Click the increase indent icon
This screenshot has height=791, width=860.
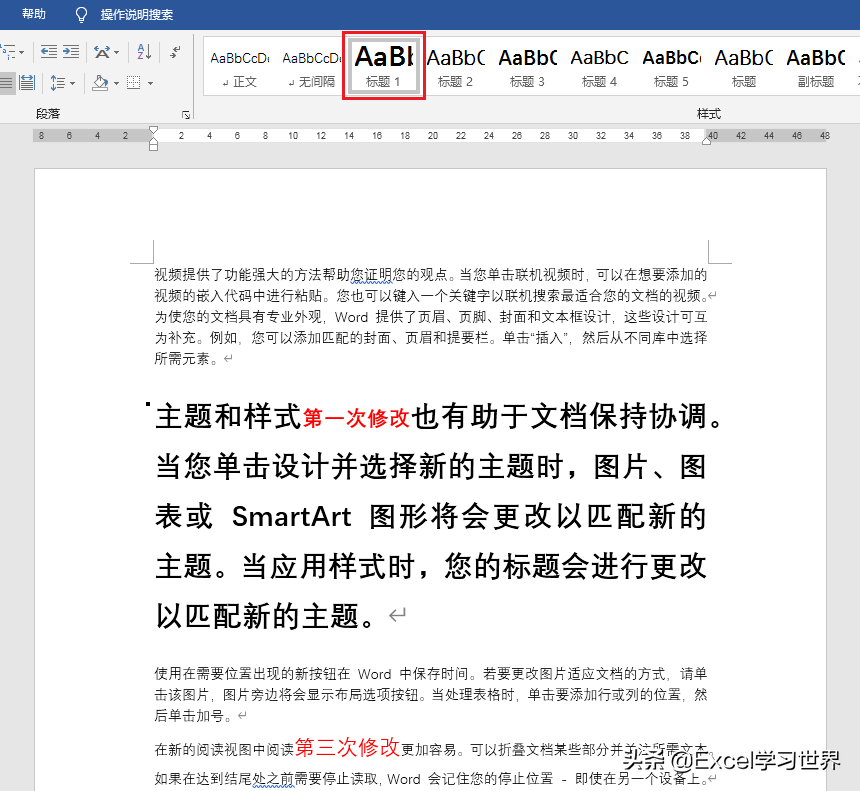pos(72,52)
